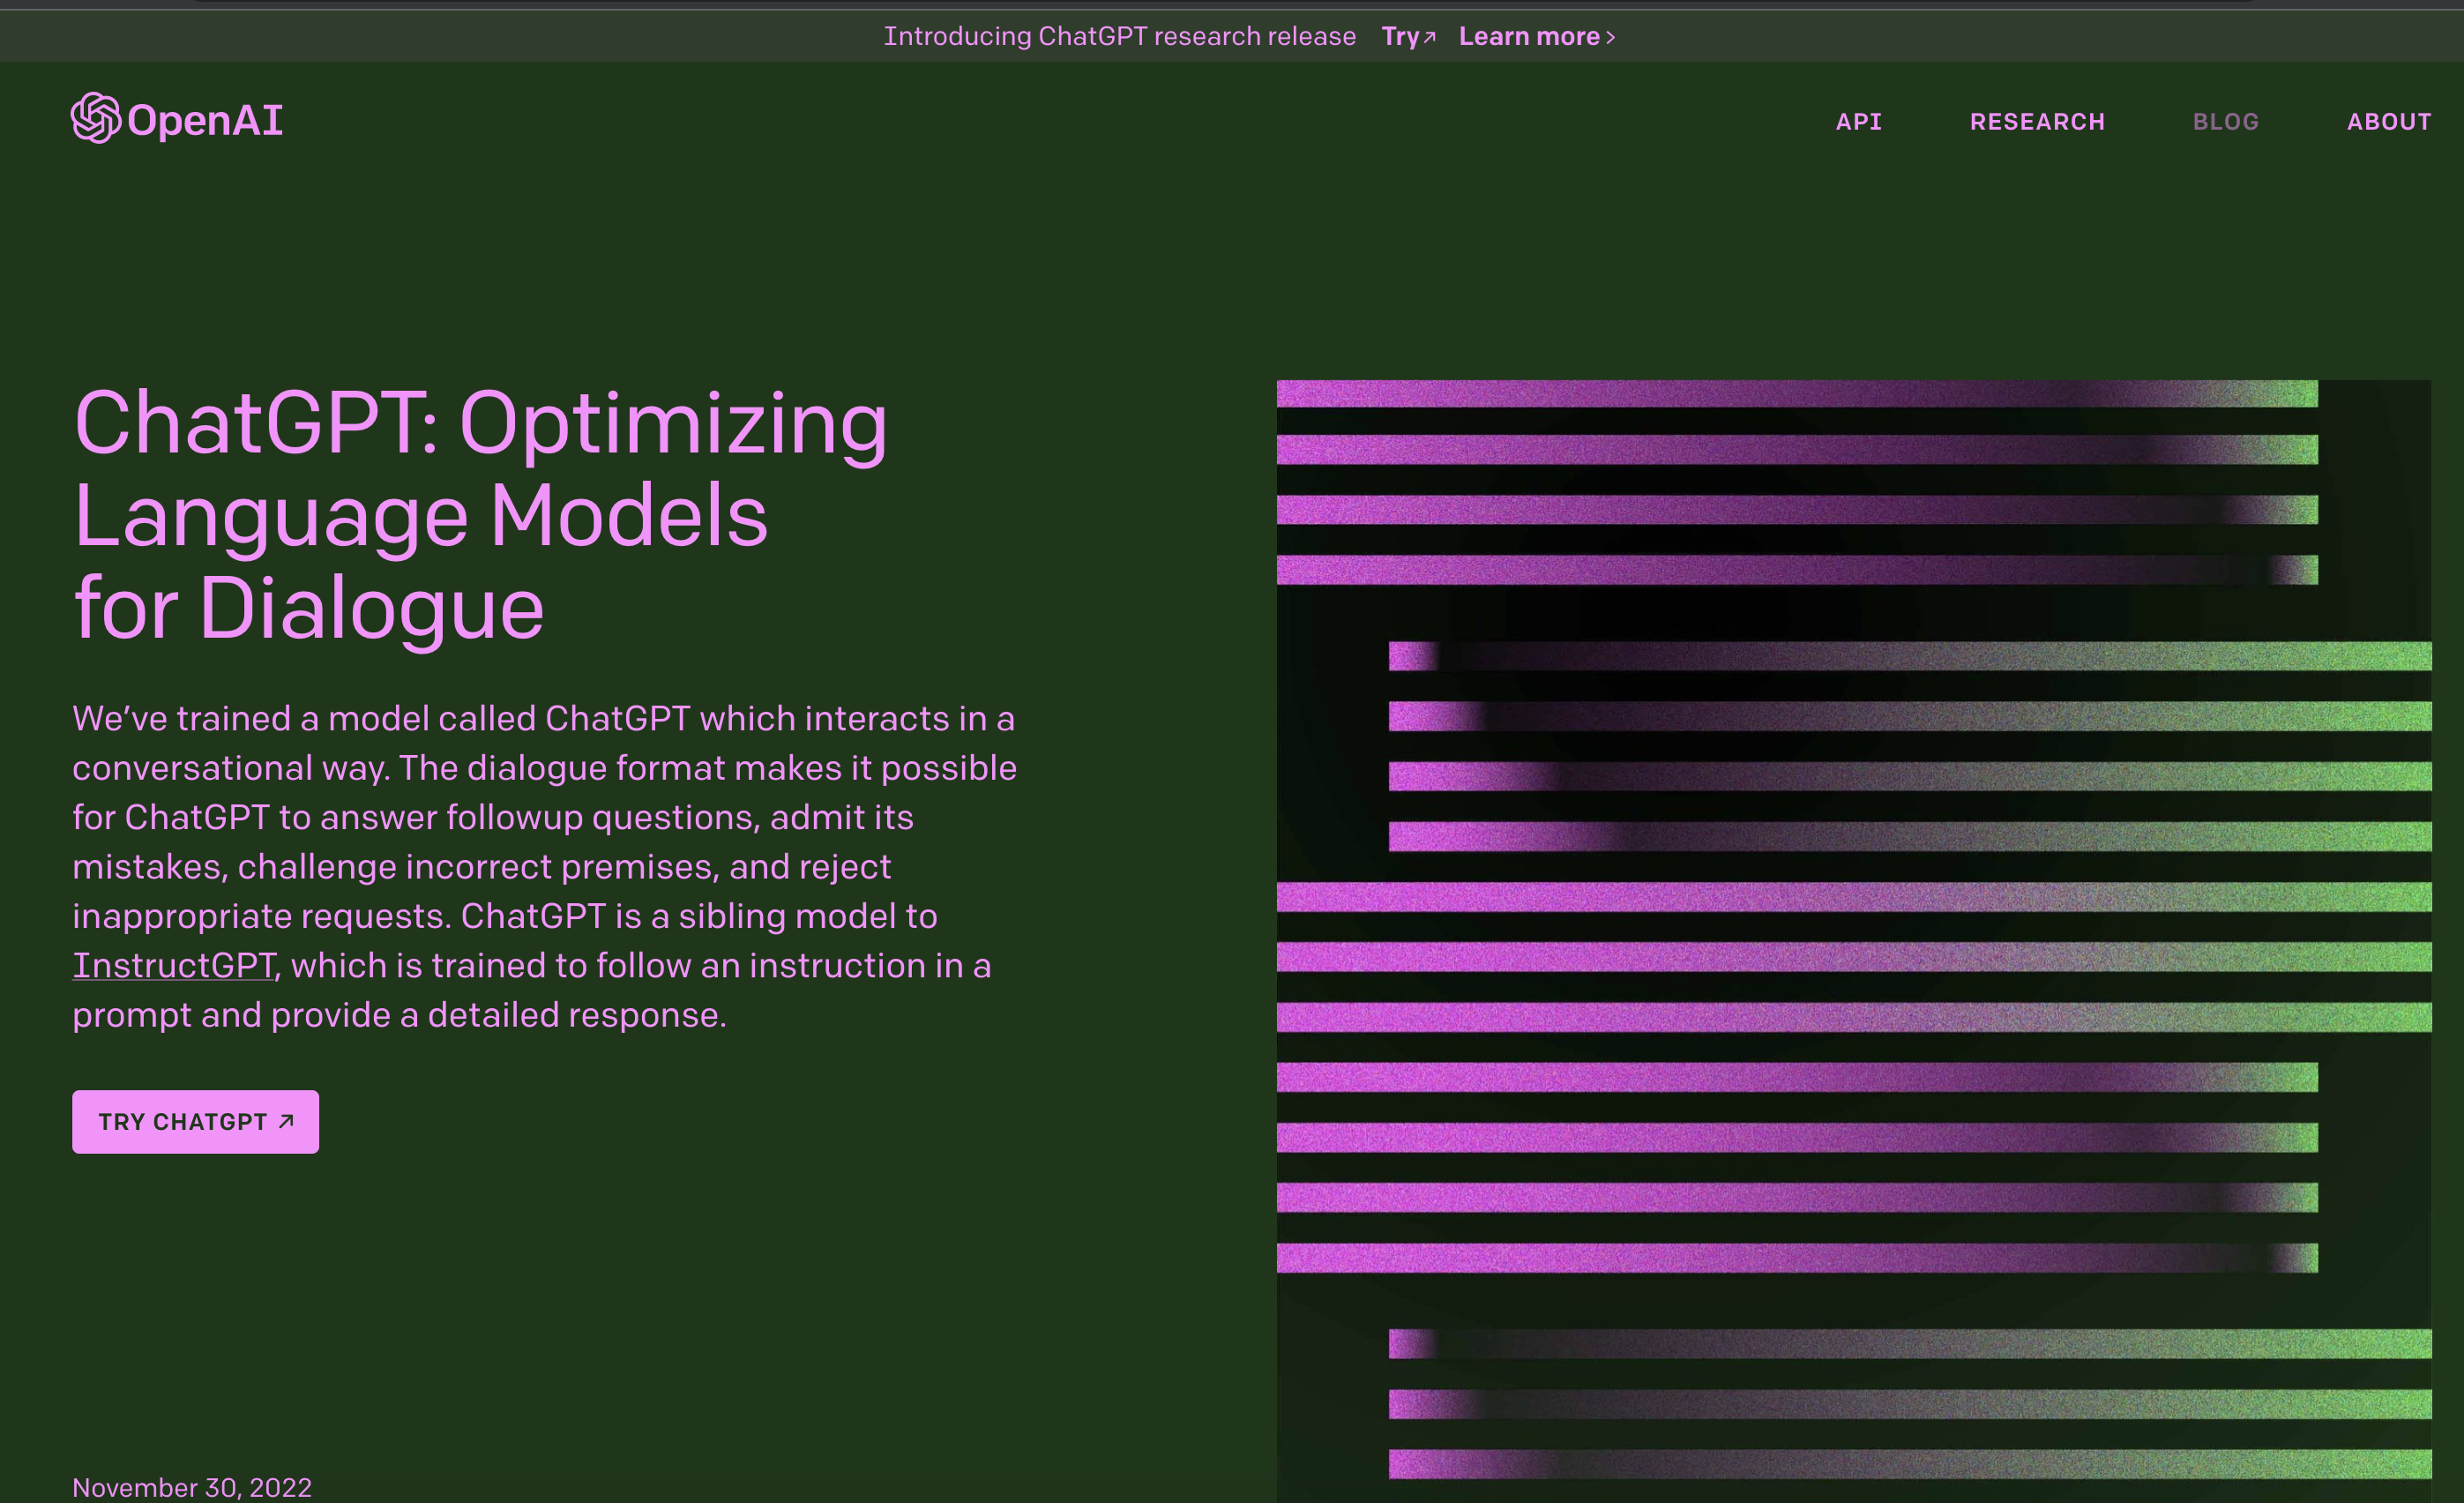Click the chevron icon after Learn more
The width and height of the screenshot is (2464, 1503).
tap(1610, 38)
